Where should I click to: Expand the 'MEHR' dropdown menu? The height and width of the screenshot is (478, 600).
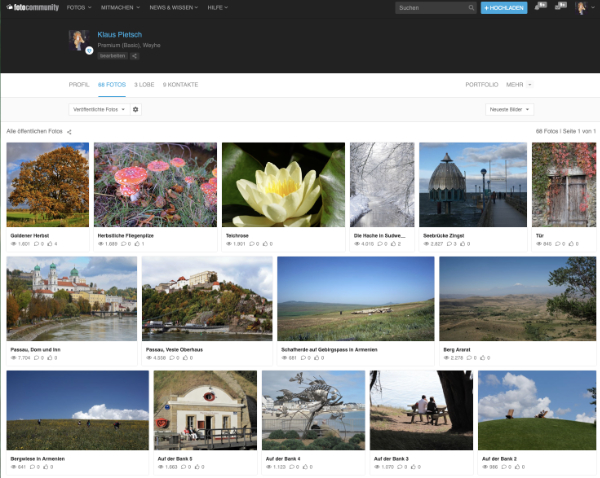[517, 85]
